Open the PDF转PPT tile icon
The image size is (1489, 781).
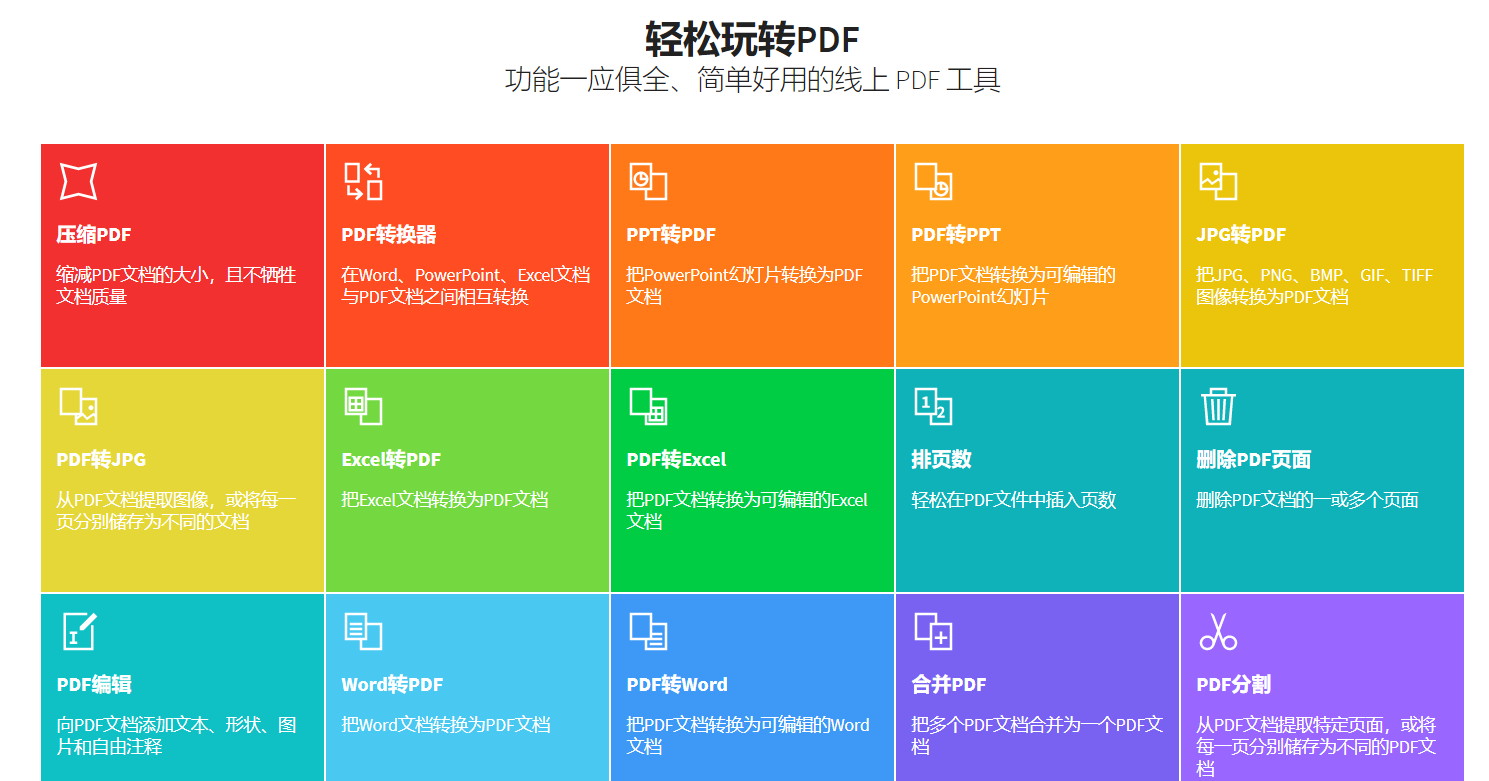coord(933,181)
